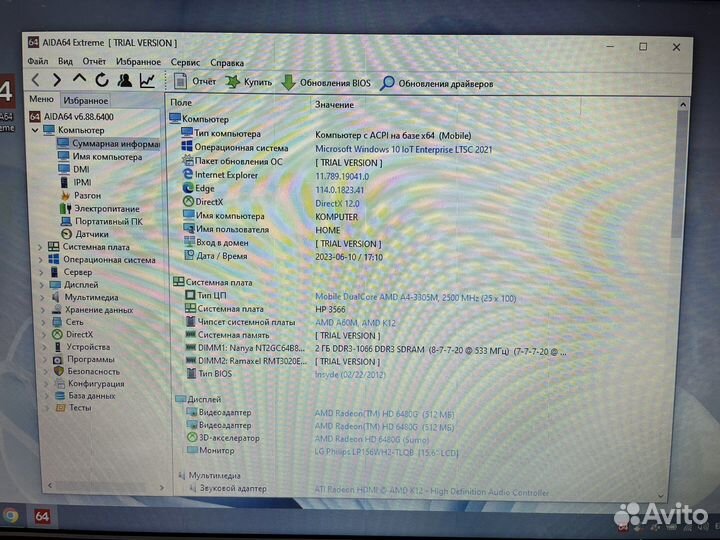
Task: Select DMI tree item
Action: point(73,169)
